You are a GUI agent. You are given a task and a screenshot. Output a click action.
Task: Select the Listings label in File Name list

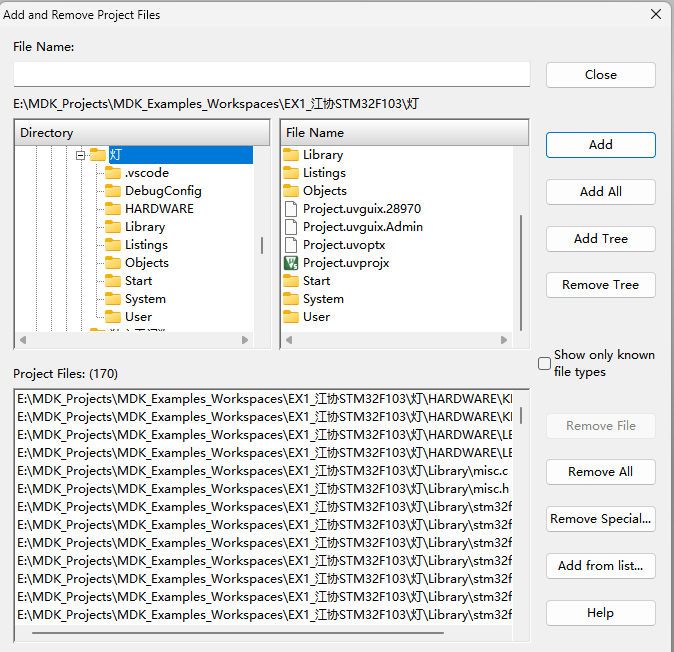click(324, 173)
